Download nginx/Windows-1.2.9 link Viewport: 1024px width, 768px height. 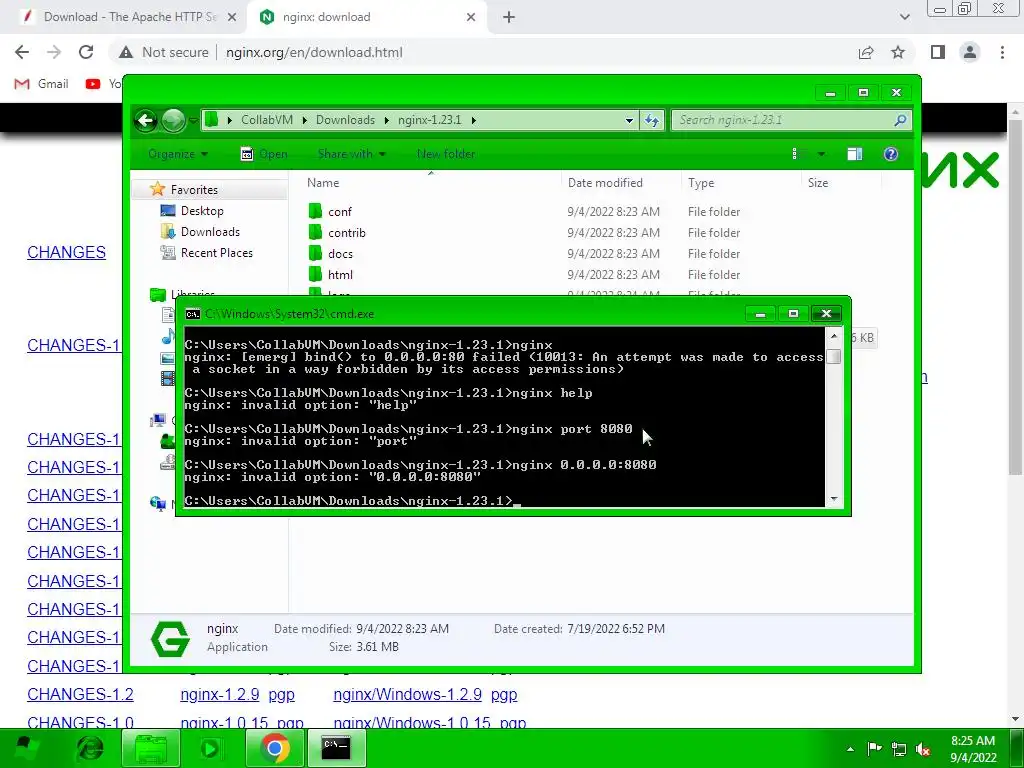click(408, 694)
